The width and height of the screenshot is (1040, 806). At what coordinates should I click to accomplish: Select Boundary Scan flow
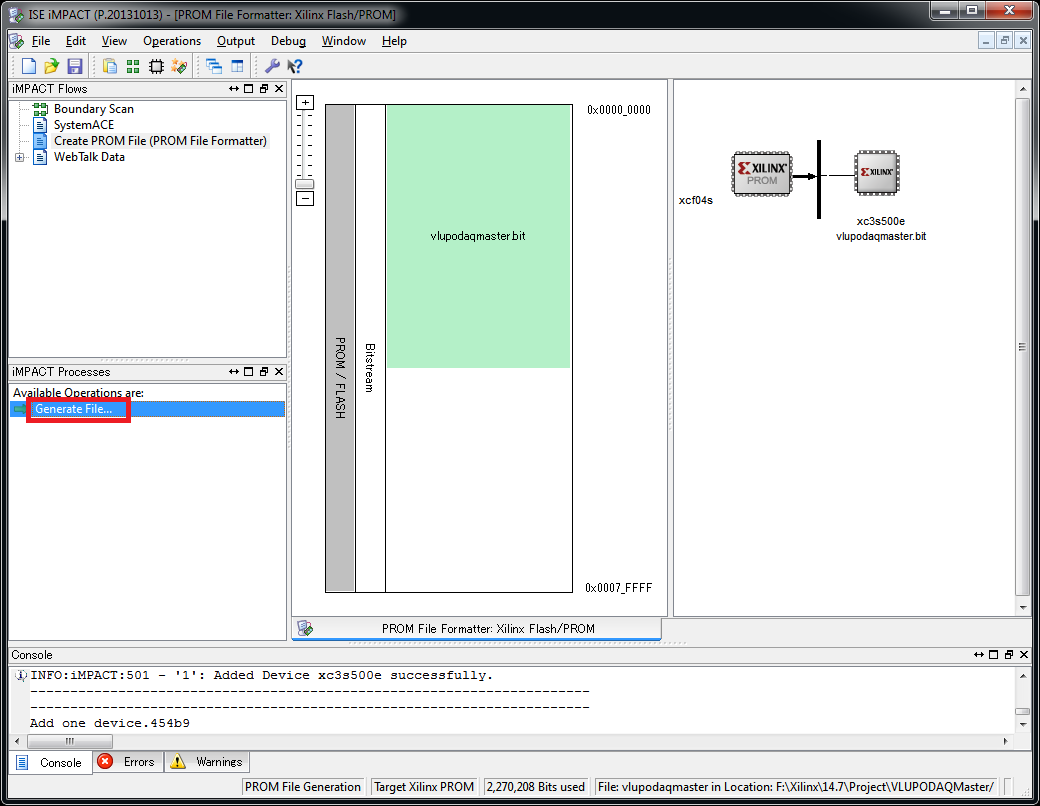coord(94,109)
